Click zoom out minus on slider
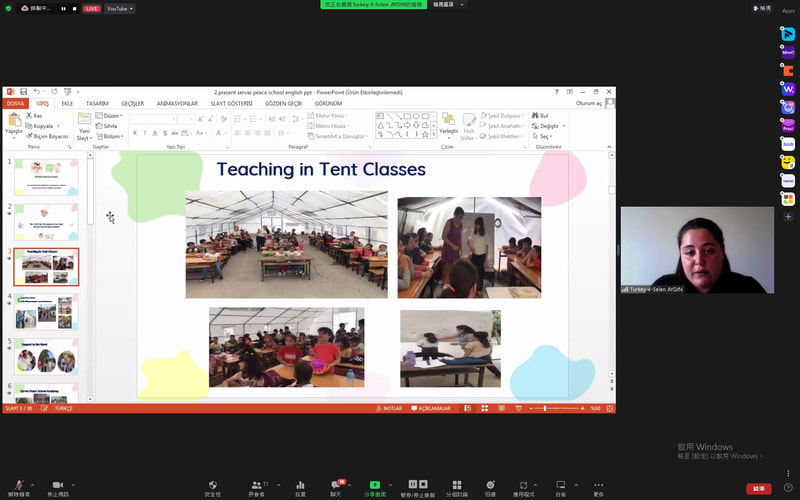Viewport: 800px width, 500px height. point(531,408)
